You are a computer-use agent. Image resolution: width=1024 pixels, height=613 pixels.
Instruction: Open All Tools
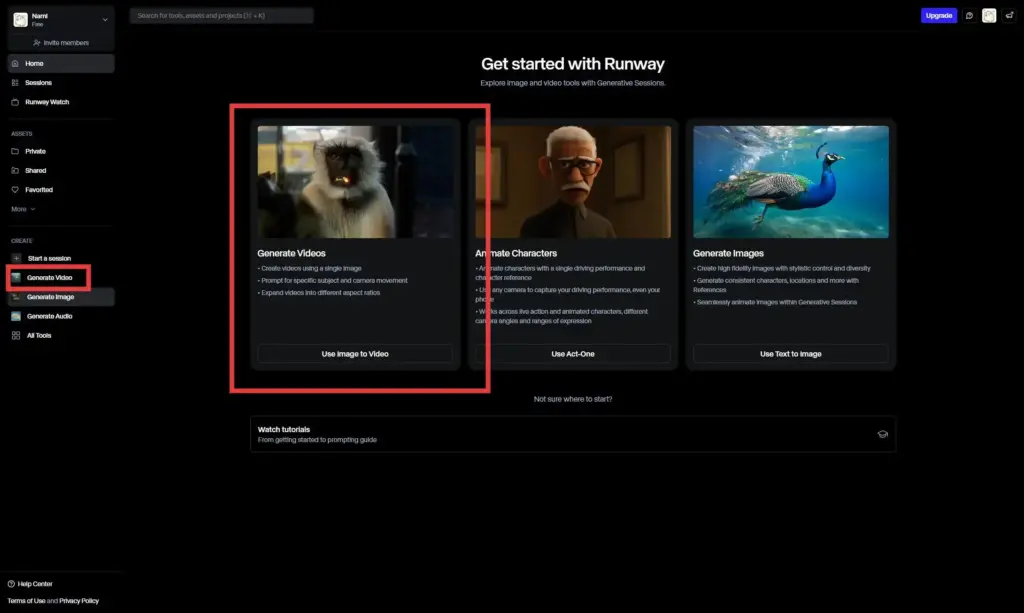click(61, 336)
